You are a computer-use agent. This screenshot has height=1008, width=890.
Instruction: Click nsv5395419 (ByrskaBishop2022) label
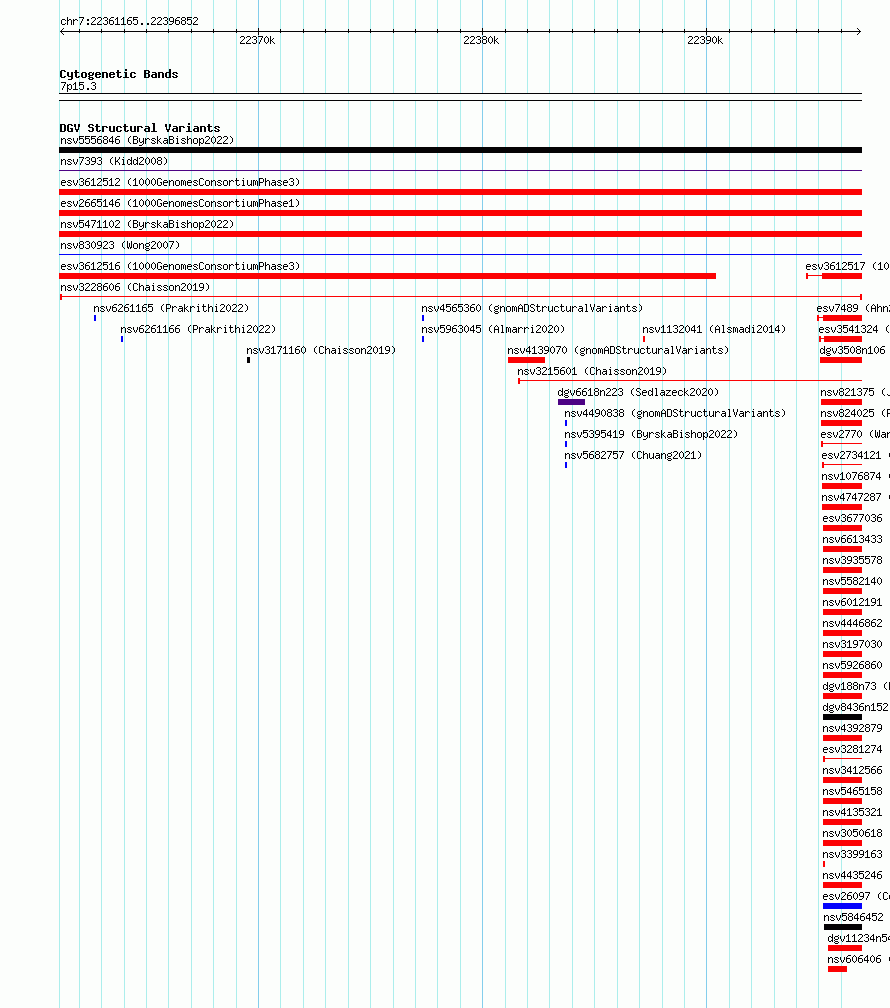click(x=651, y=435)
